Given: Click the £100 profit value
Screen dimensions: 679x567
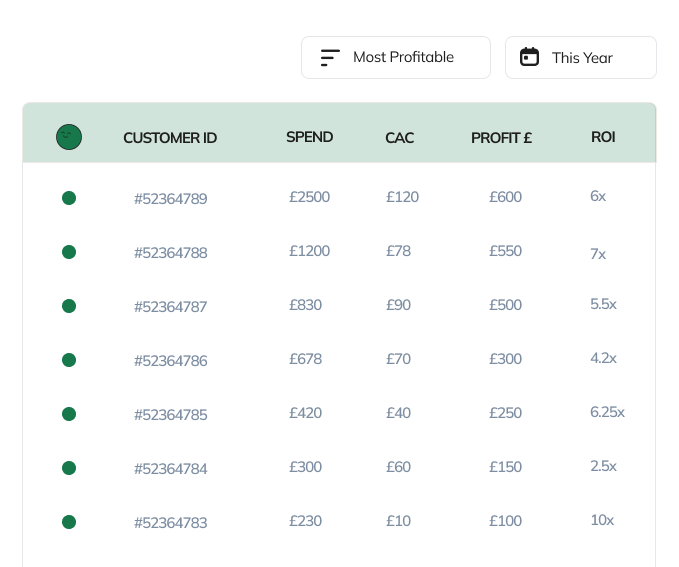Looking at the screenshot, I should point(505,521).
